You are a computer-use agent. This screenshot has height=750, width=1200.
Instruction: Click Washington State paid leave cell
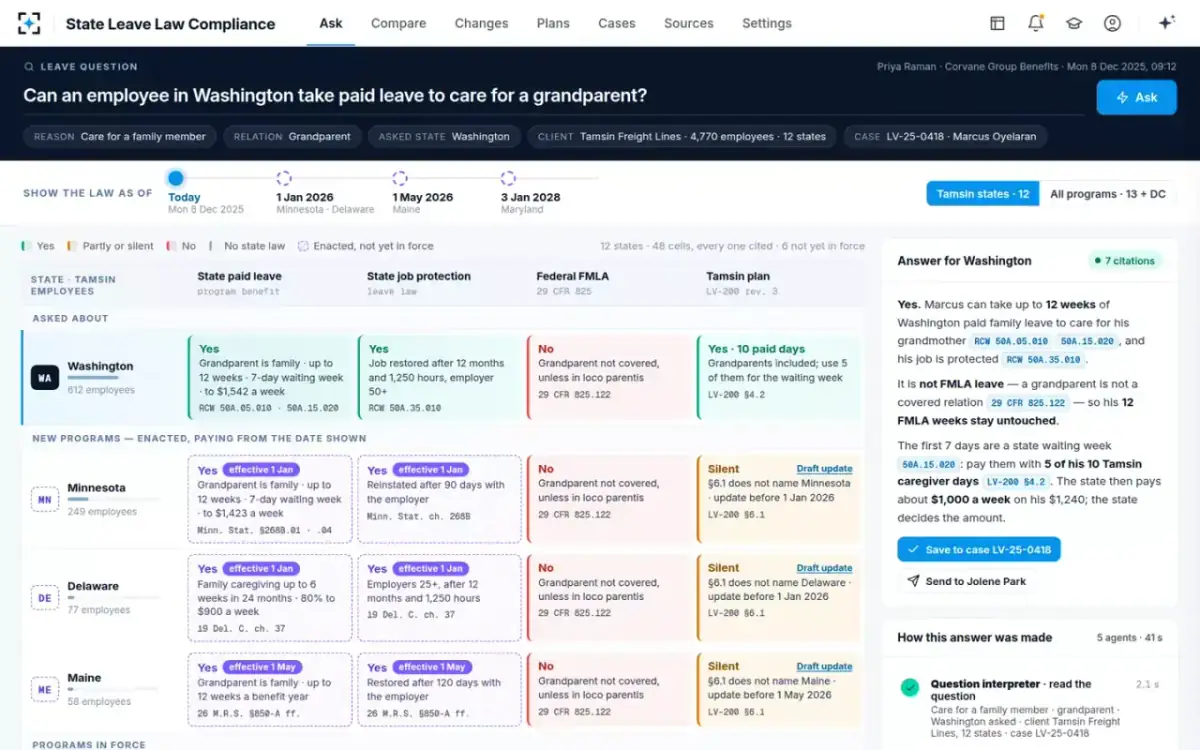[x=270, y=378]
